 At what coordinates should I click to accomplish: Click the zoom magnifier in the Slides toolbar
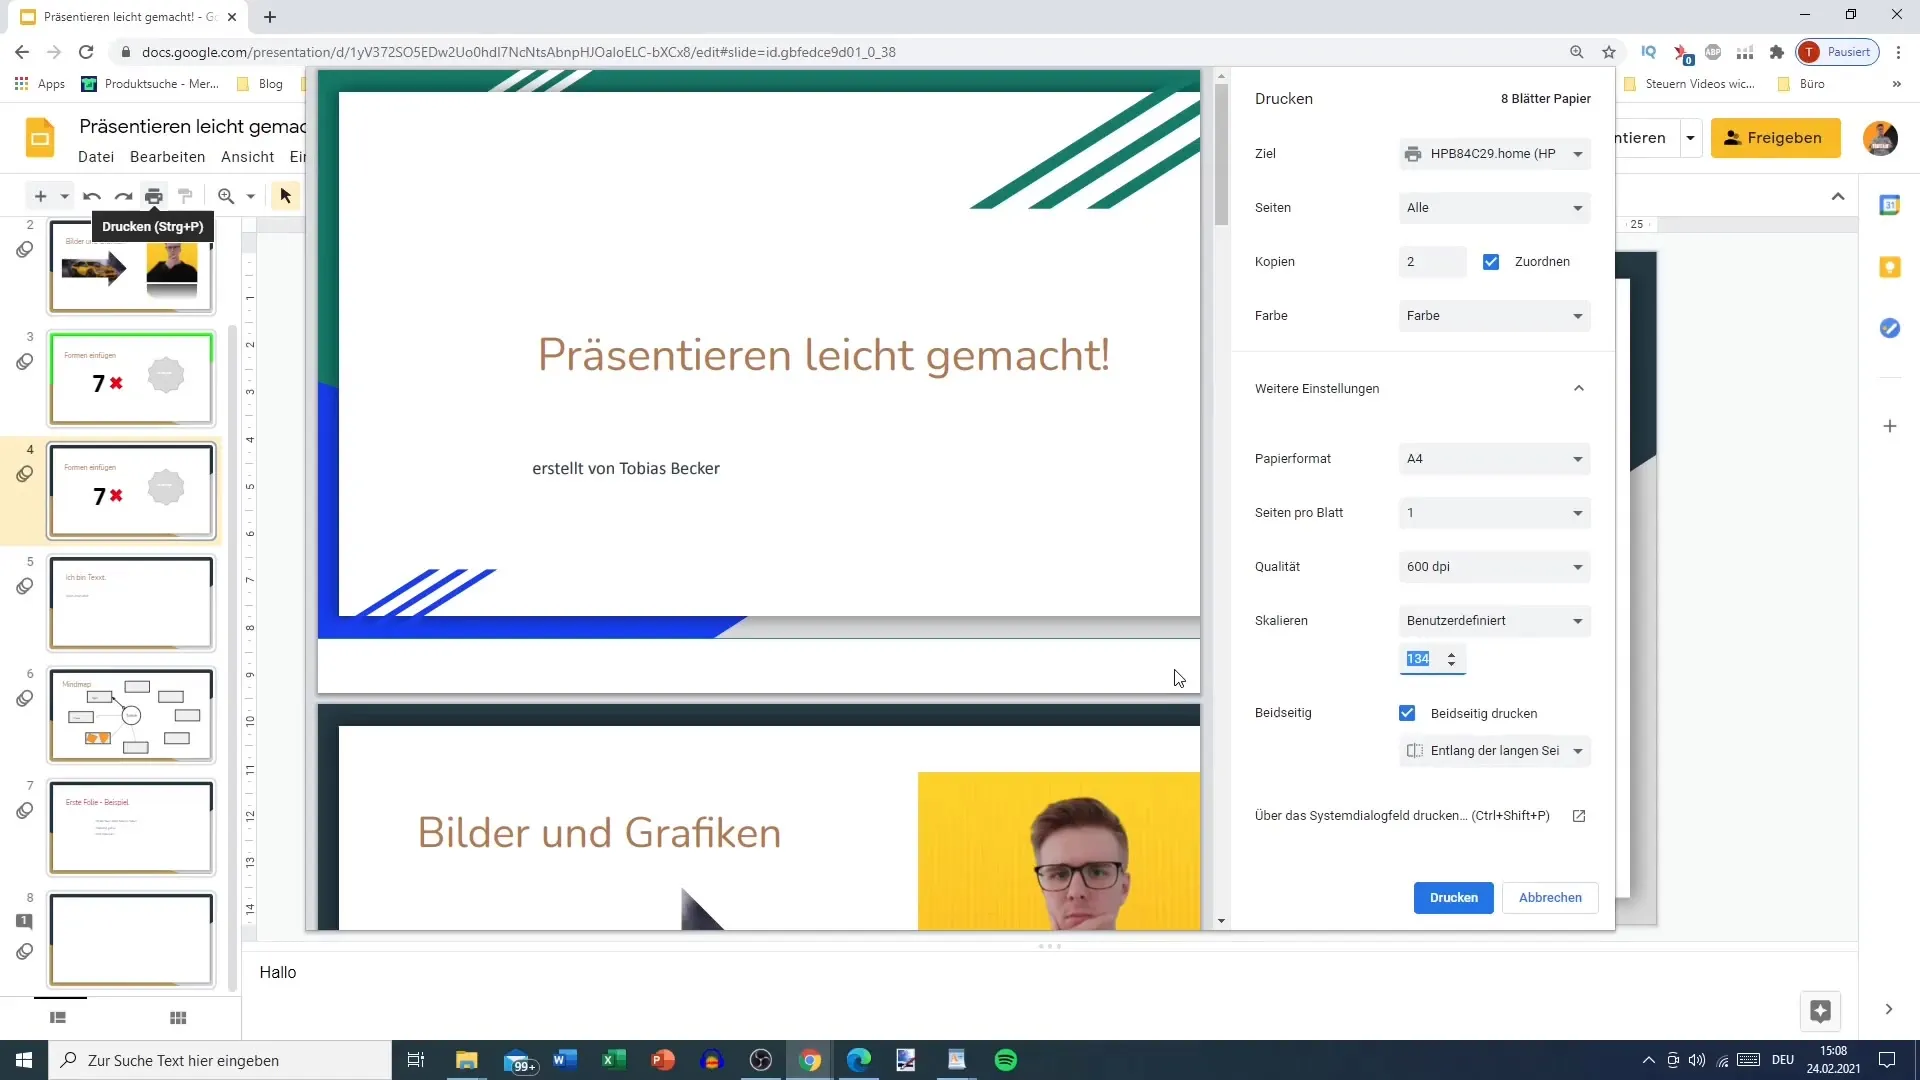(226, 196)
